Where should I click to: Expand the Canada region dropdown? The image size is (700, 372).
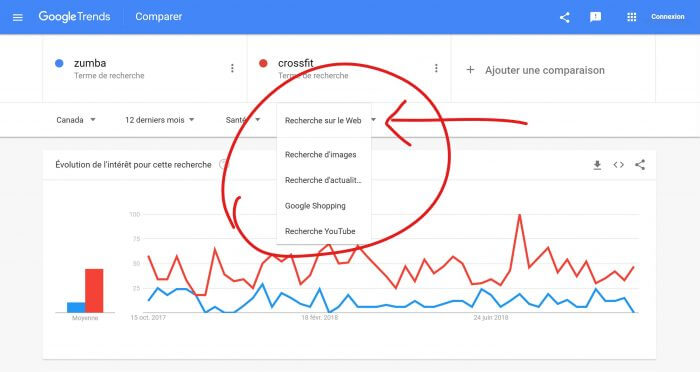tap(76, 120)
